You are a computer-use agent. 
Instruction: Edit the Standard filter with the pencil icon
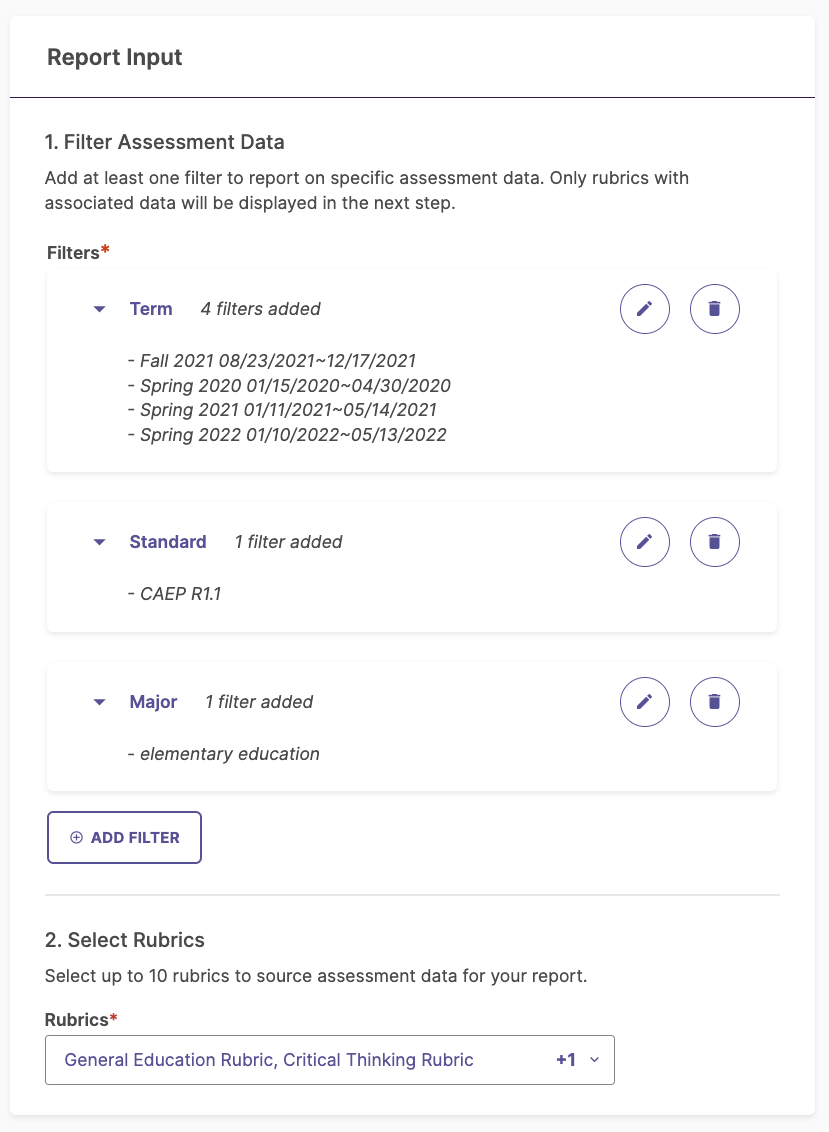645,541
